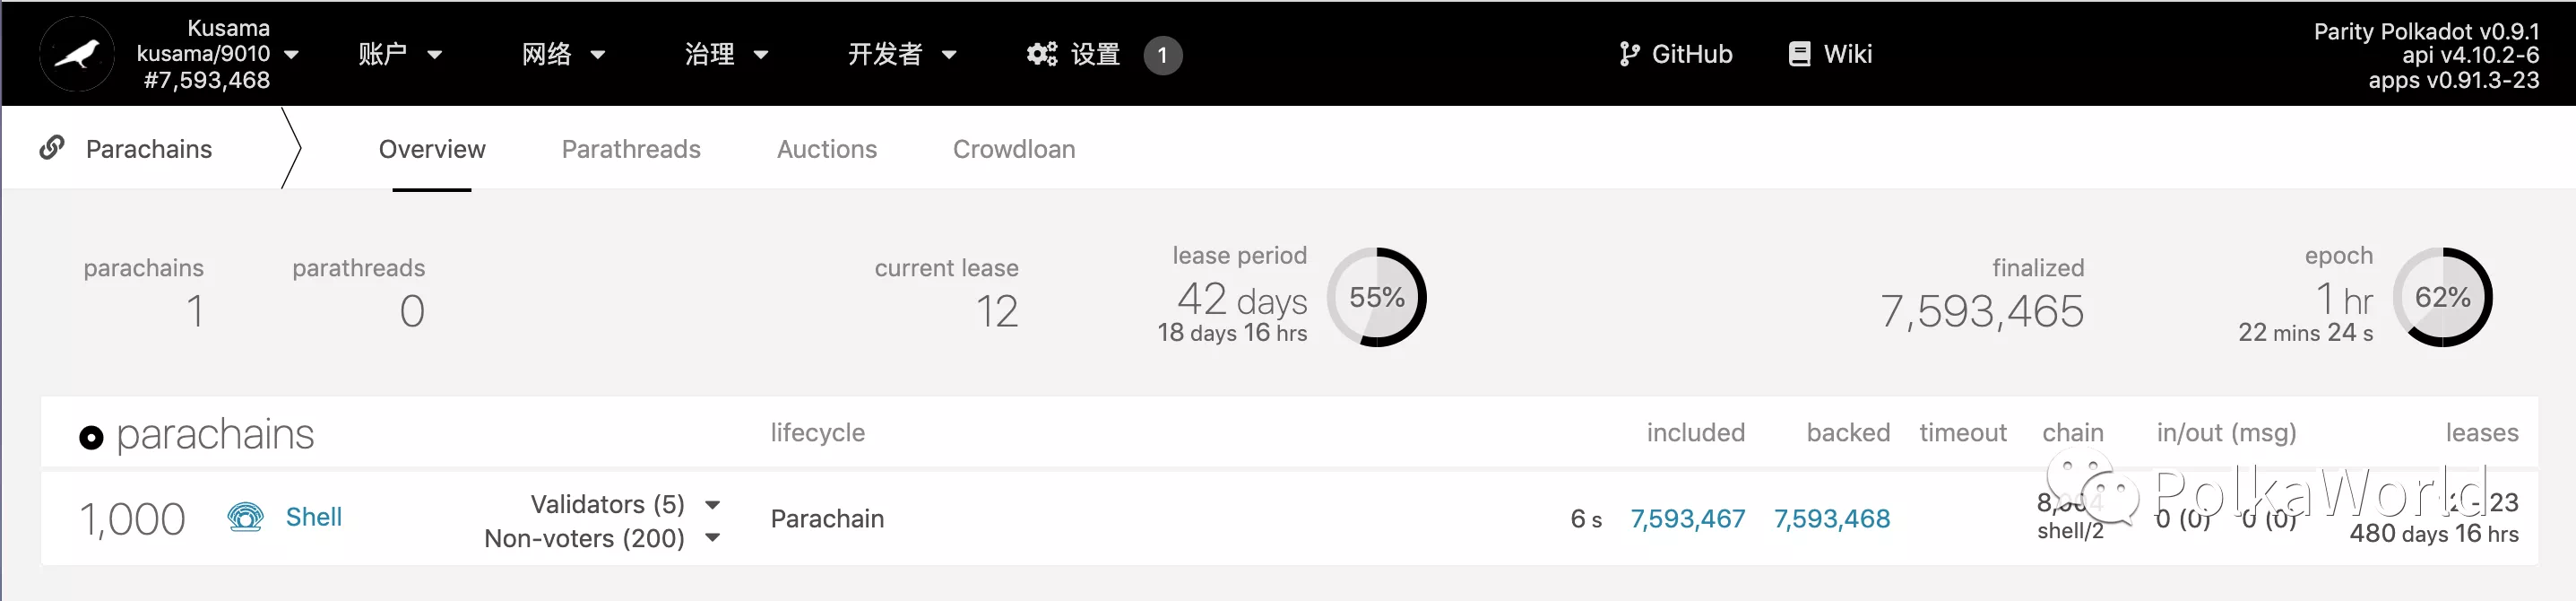Go to the Crowdloan tab

coord(1014,149)
